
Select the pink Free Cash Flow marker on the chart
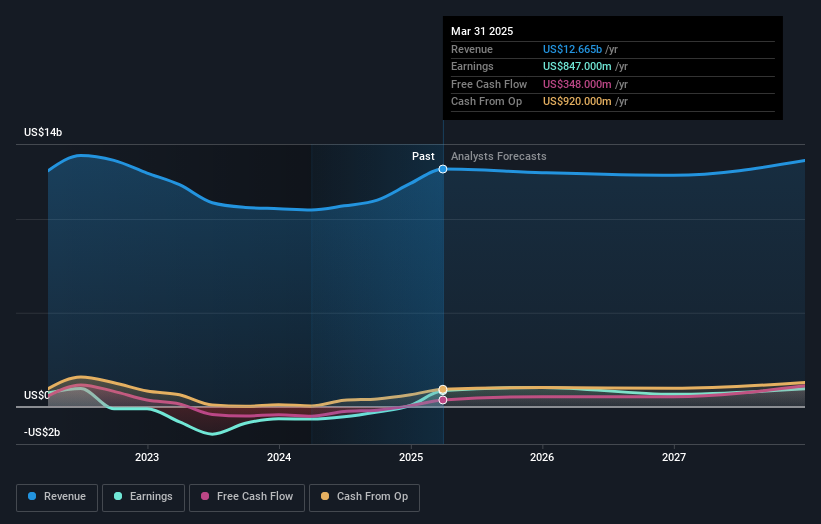(443, 400)
